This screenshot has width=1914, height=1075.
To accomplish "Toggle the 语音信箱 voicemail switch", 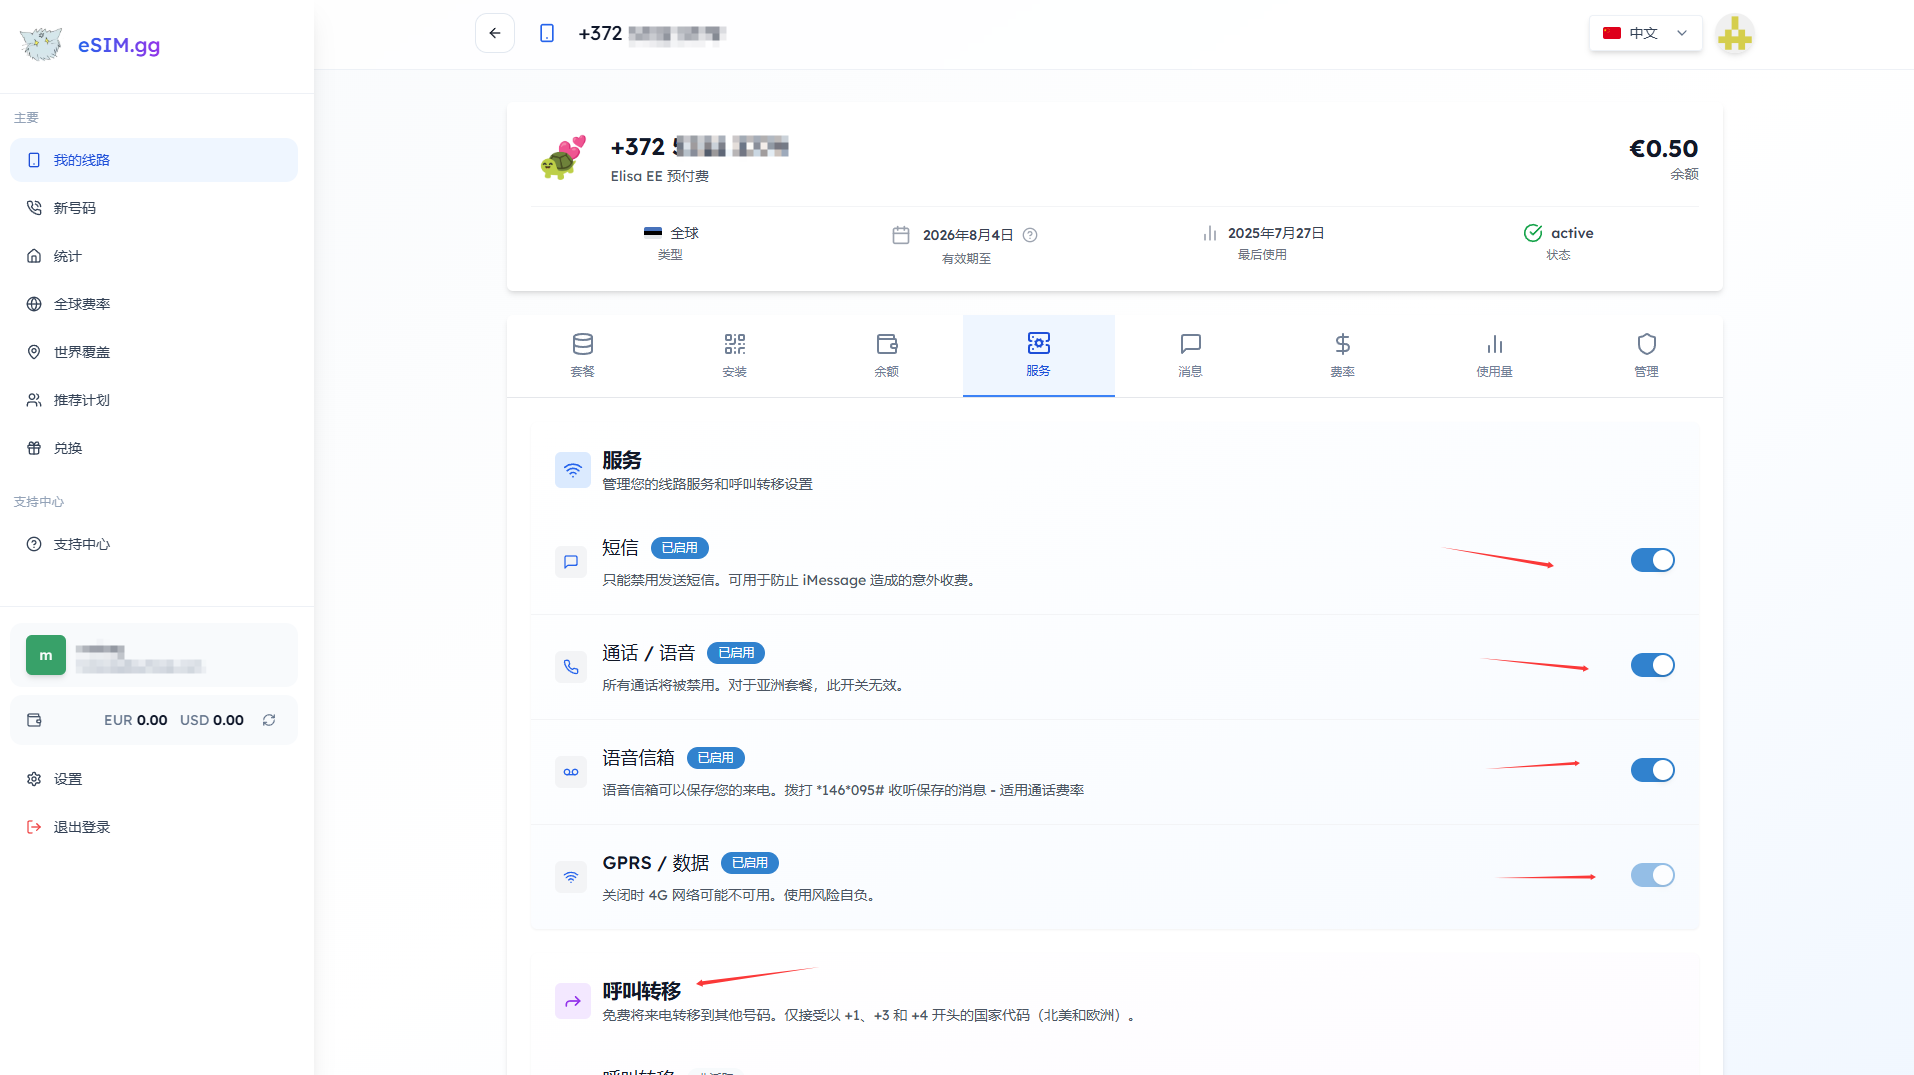I will tap(1652, 770).
